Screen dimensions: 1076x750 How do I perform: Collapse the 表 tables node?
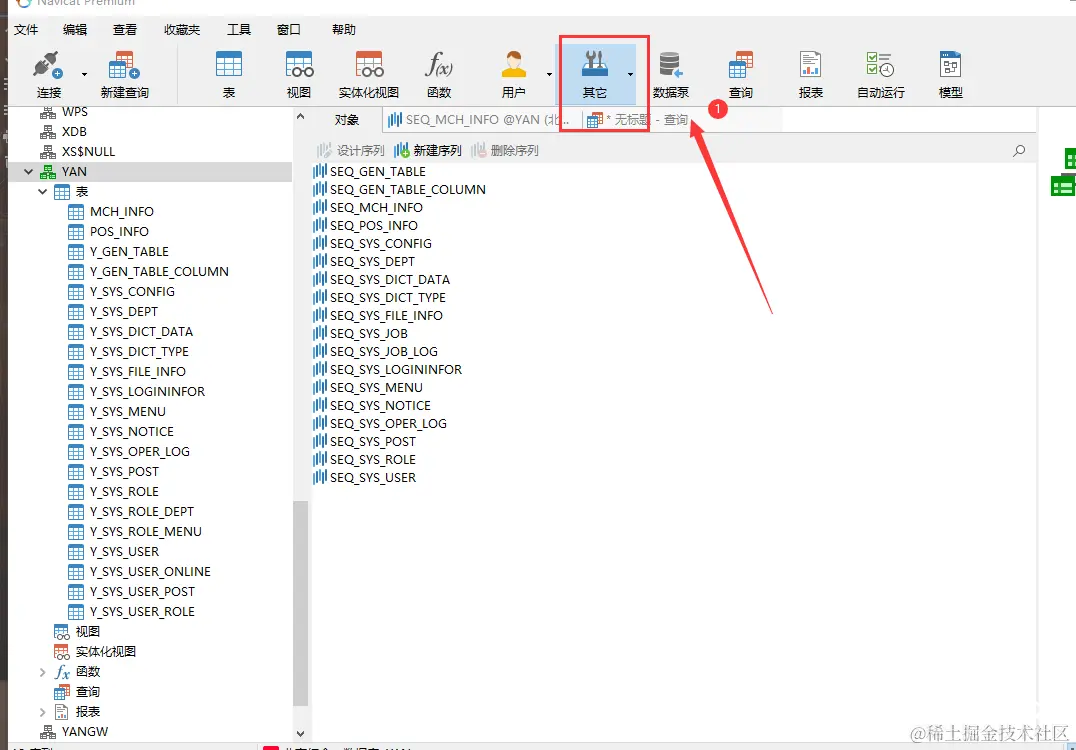(43, 191)
